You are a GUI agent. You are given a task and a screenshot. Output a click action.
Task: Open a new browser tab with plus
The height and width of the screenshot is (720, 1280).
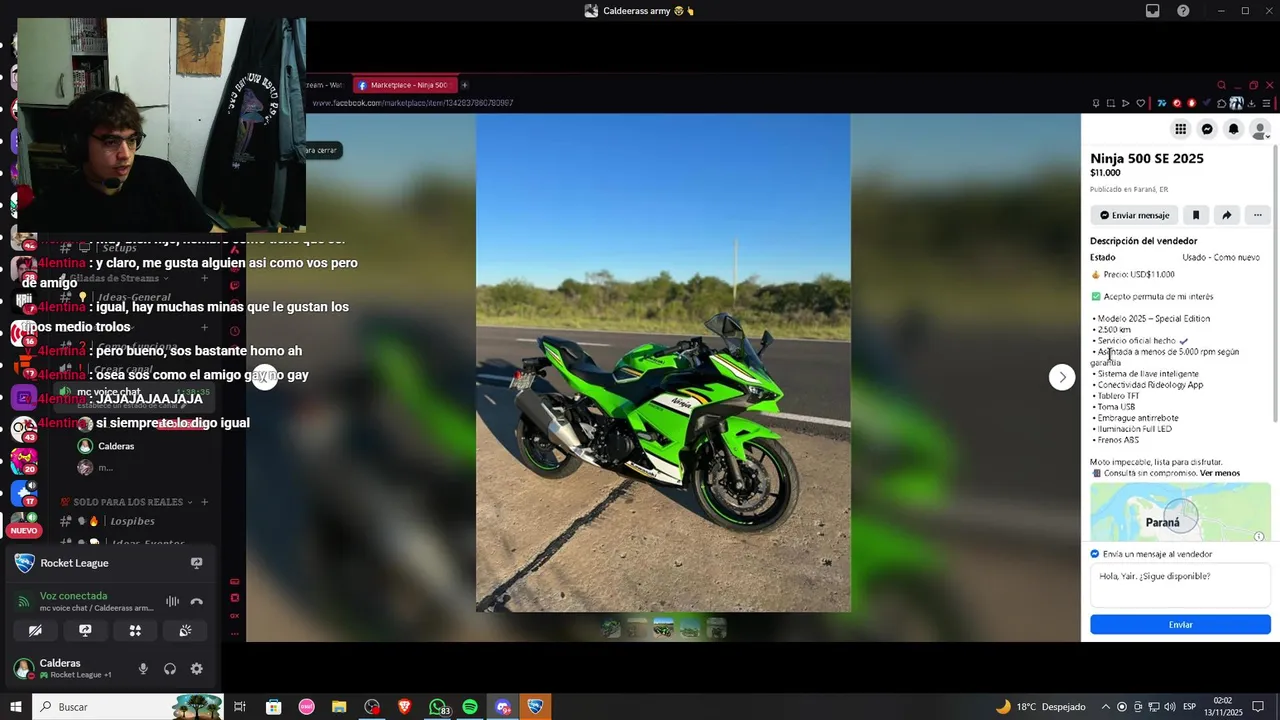tap(464, 85)
